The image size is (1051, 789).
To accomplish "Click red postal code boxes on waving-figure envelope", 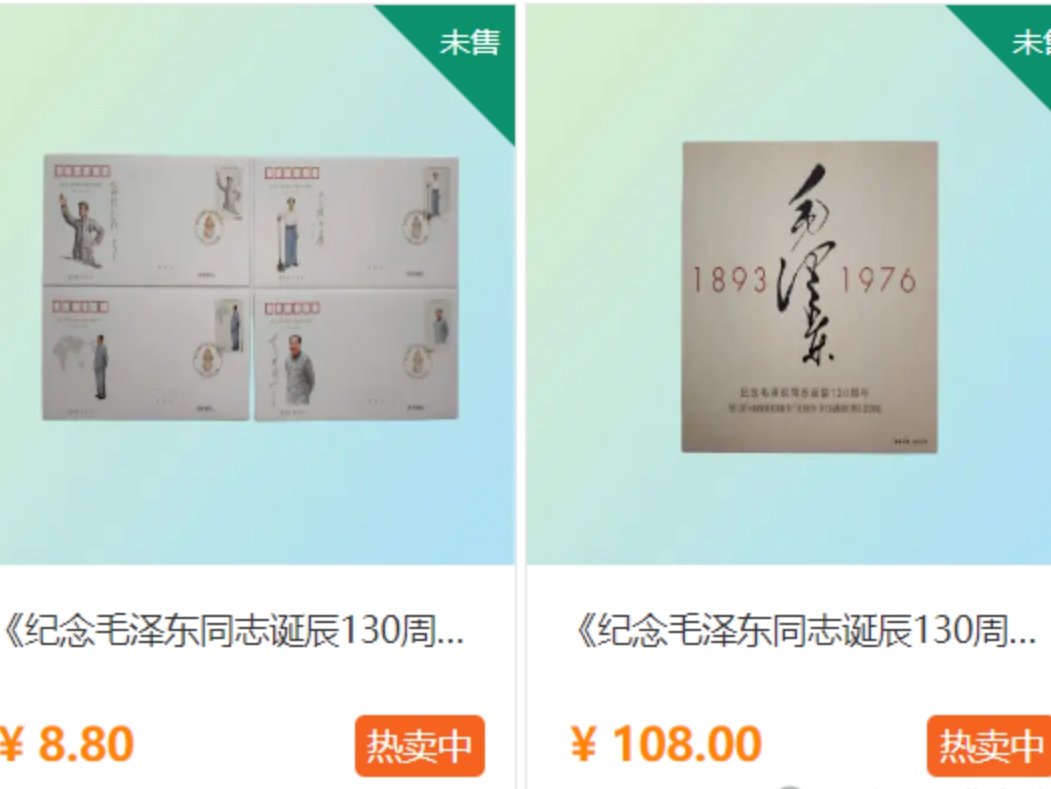I will pos(82,171).
